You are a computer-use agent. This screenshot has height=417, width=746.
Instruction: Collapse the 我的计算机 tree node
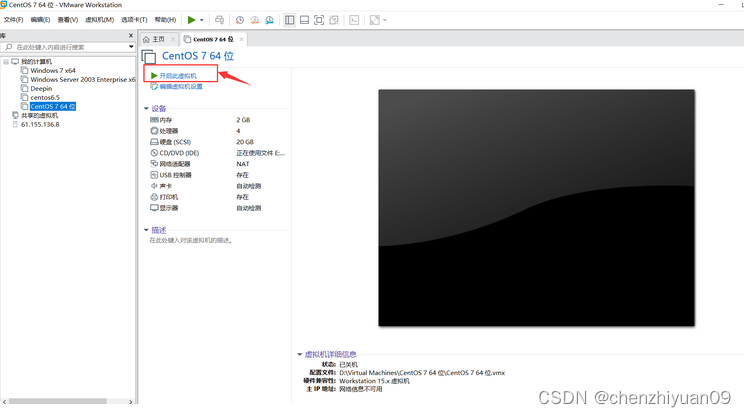pos(6,62)
